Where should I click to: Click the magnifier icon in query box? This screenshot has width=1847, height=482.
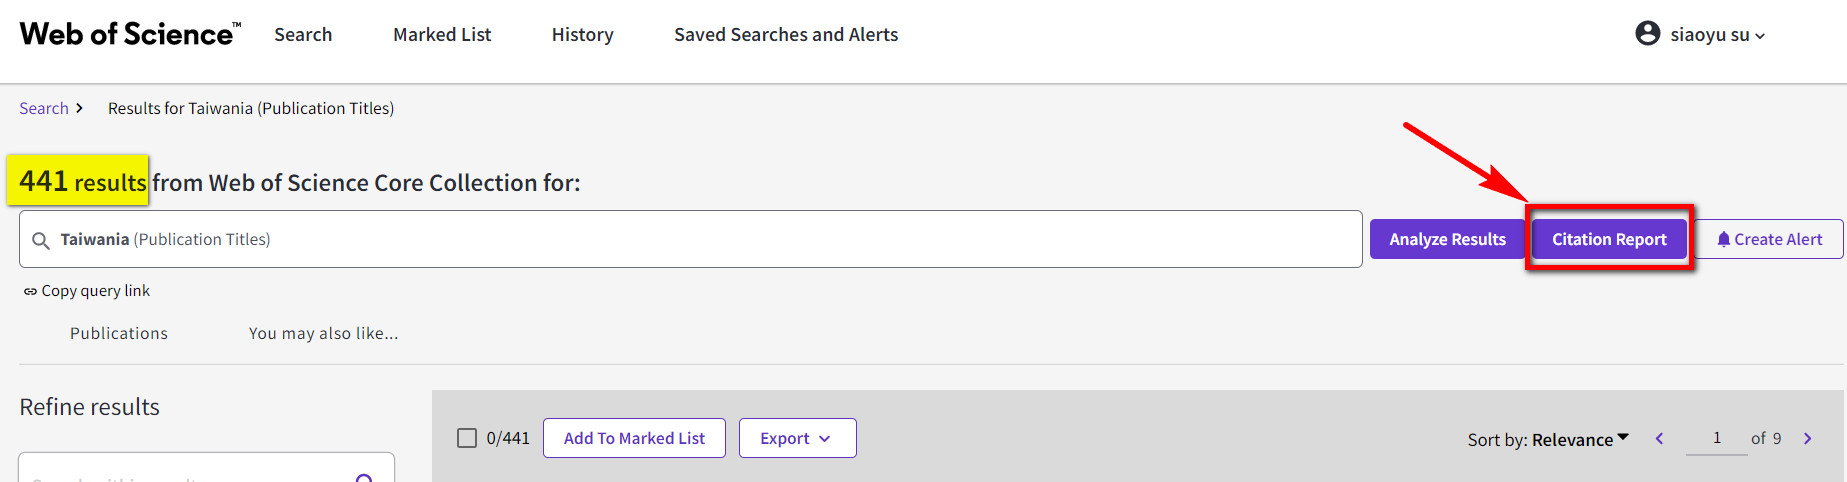click(x=41, y=240)
